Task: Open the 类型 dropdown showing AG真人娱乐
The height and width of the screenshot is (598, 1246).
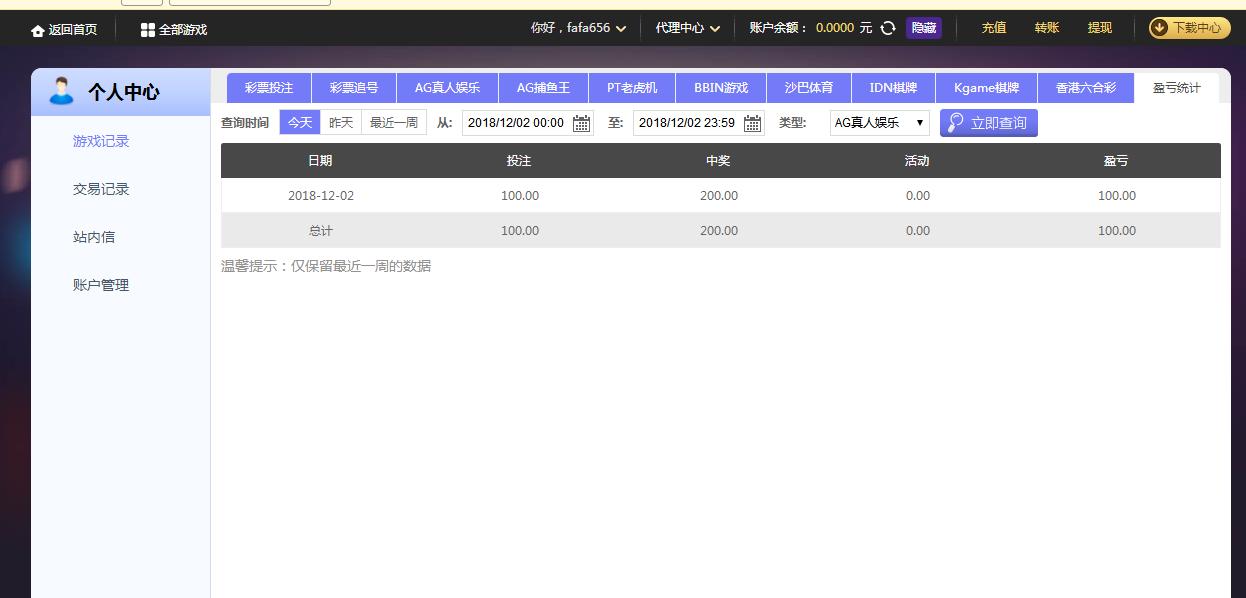Action: pyautogui.click(x=879, y=123)
